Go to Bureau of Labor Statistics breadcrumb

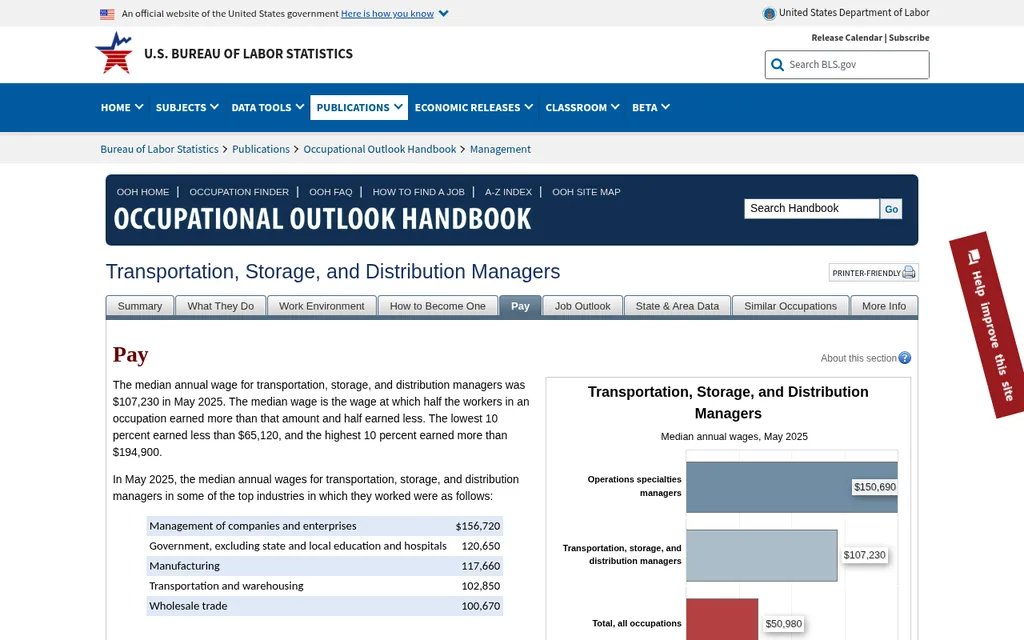coord(159,149)
